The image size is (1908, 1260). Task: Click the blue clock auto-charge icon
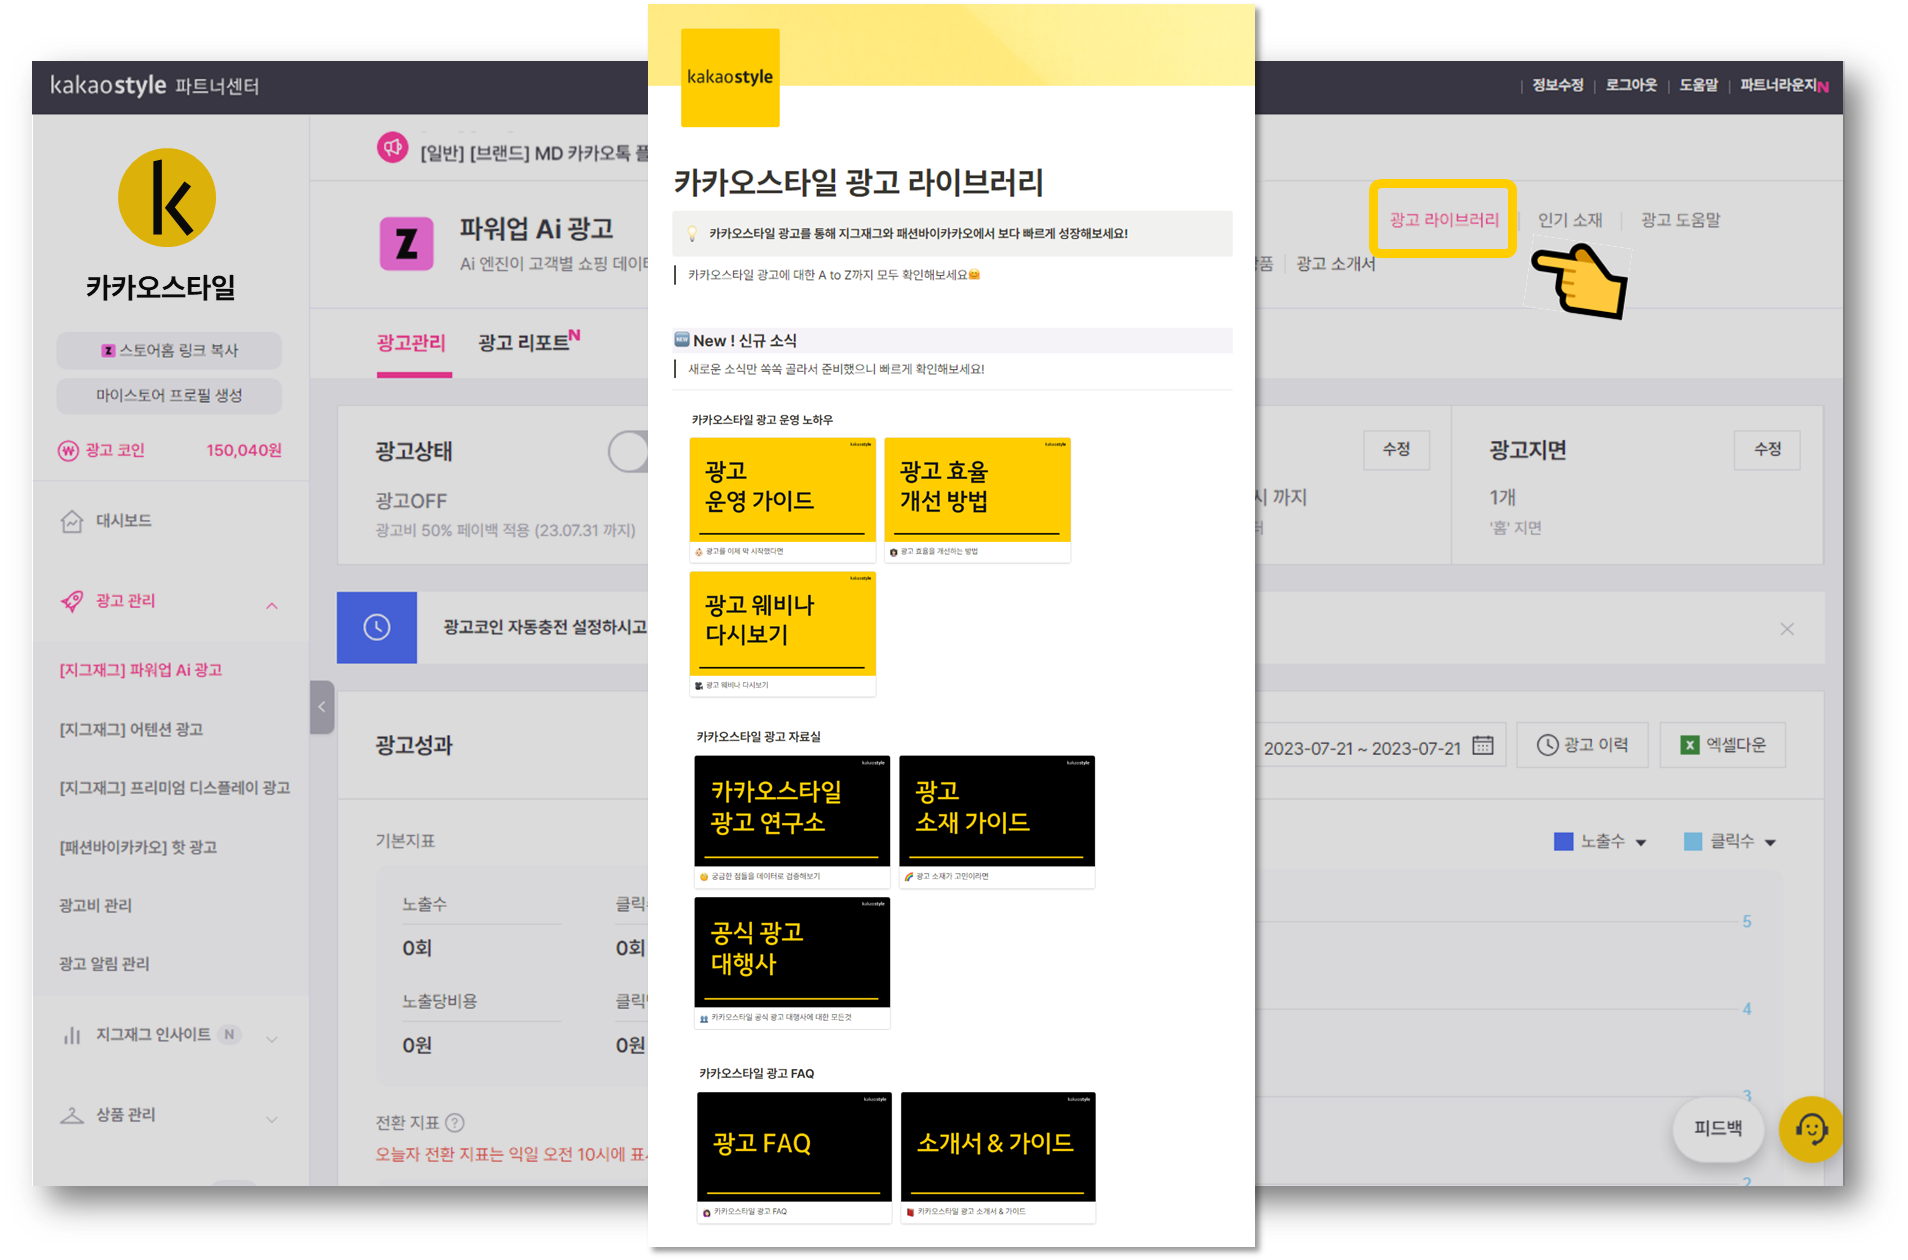tap(376, 628)
